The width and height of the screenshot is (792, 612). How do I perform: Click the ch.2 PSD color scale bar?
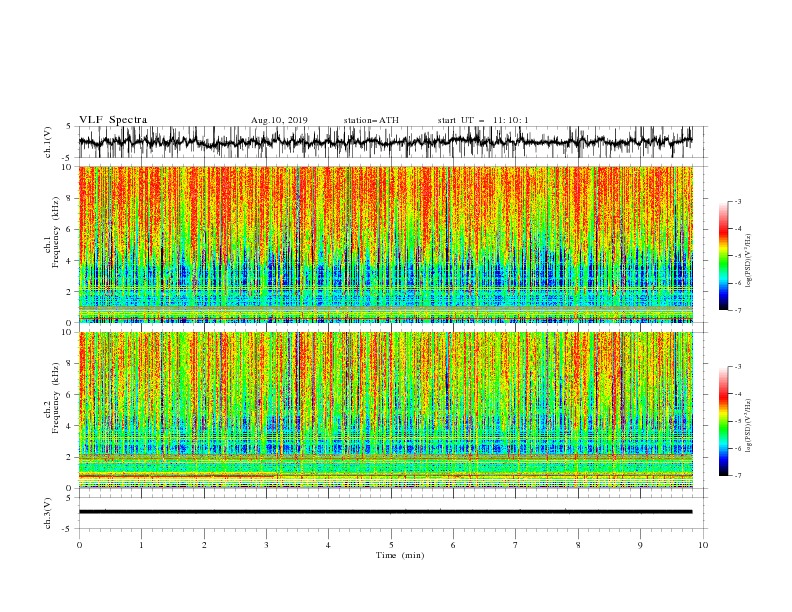click(x=723, y=421)
